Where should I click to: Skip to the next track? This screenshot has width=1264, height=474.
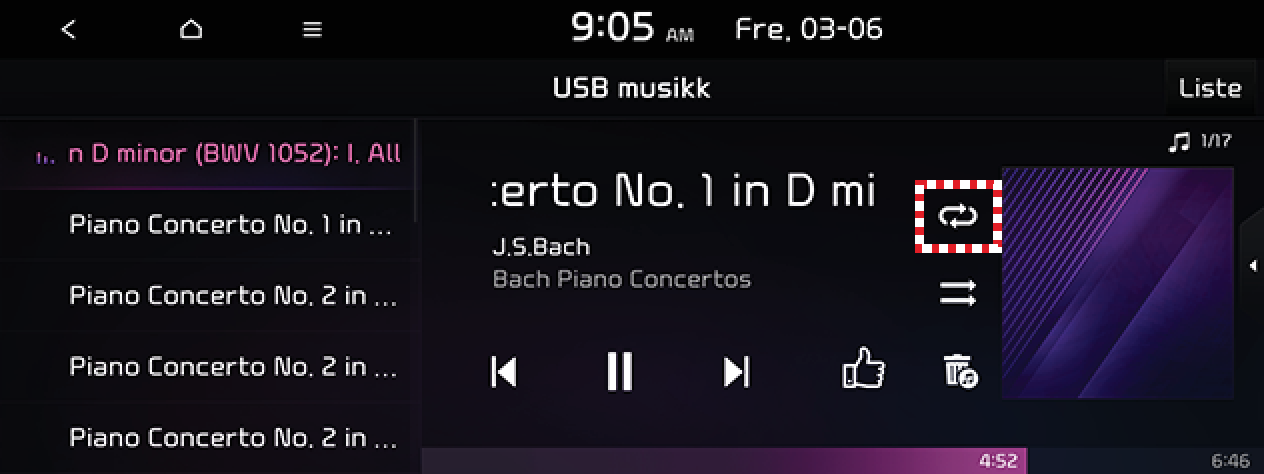[736, 372]
